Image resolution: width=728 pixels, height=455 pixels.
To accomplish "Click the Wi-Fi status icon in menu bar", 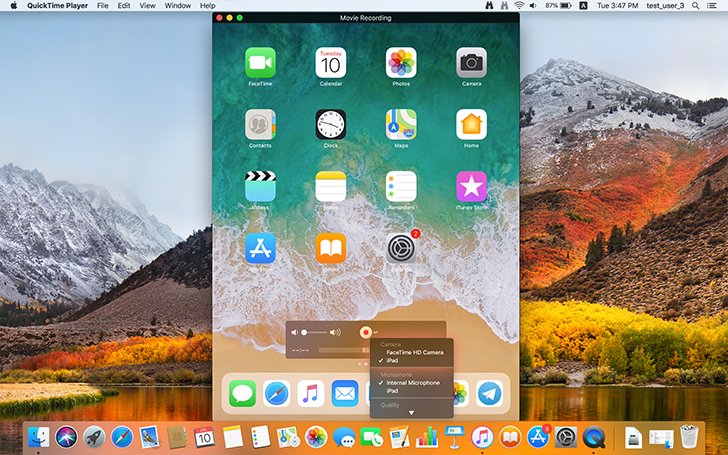I will click(519, 6).
